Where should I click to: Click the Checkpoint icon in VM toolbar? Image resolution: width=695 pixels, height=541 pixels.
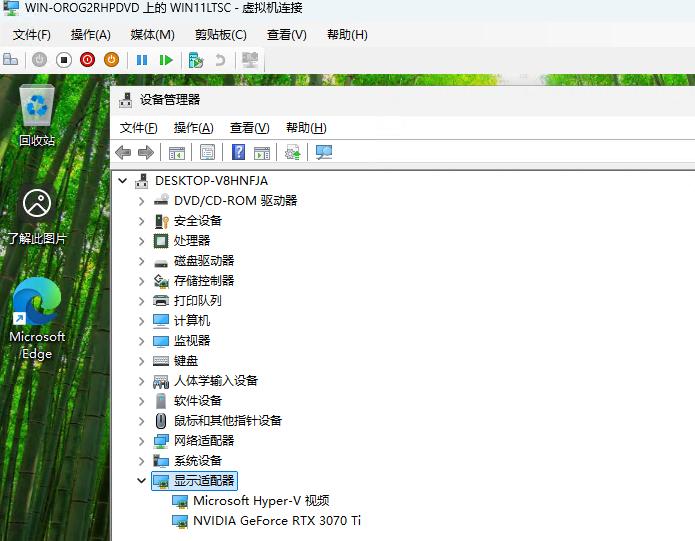[196, 60]
